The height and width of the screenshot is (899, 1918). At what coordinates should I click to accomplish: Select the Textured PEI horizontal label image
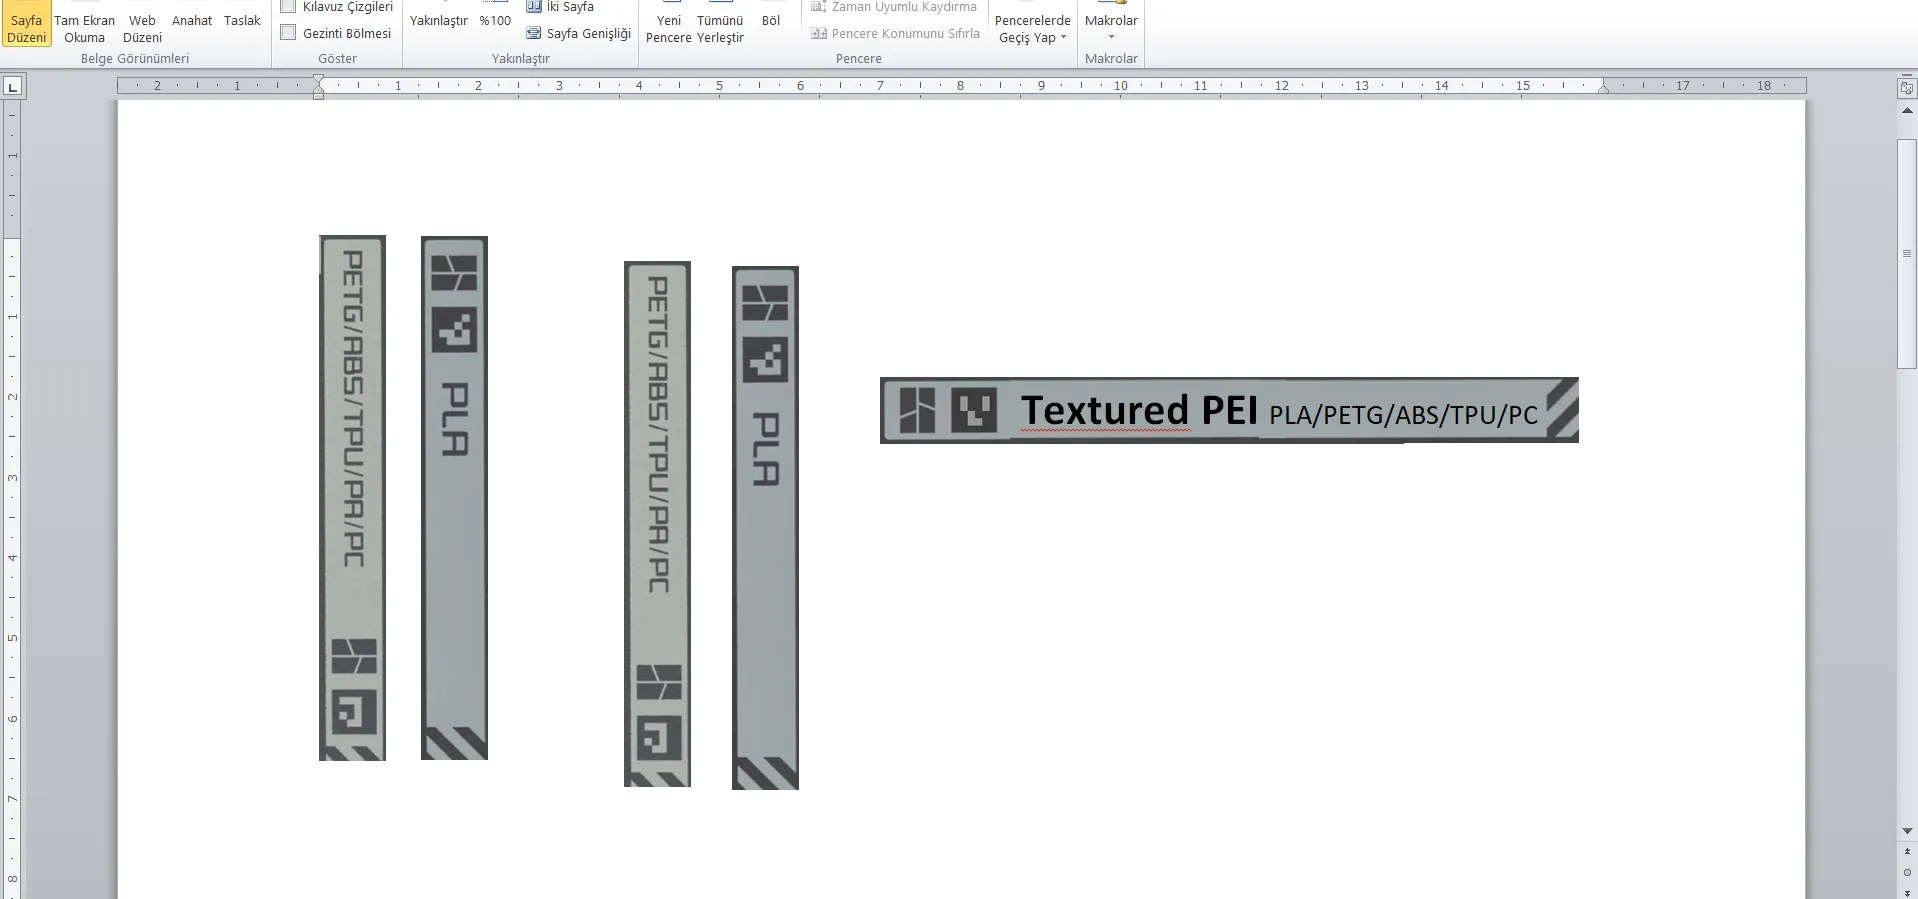pyautogui.click(x=1228, y=410)
